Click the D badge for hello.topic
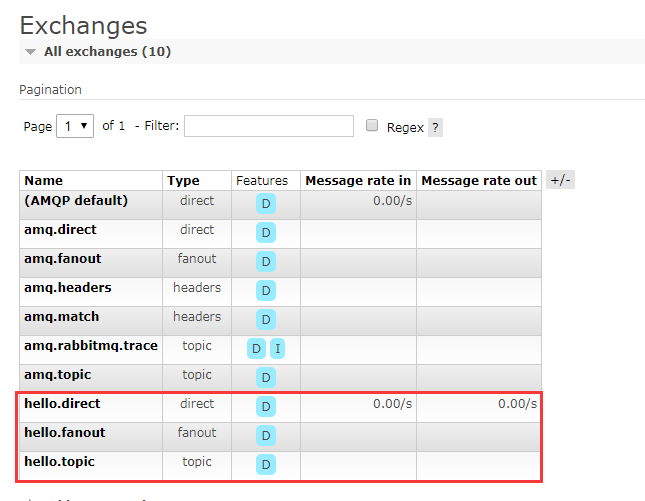The width and height of the screenshot is (645, 501). pyautogui.click(x=266, y=465)
